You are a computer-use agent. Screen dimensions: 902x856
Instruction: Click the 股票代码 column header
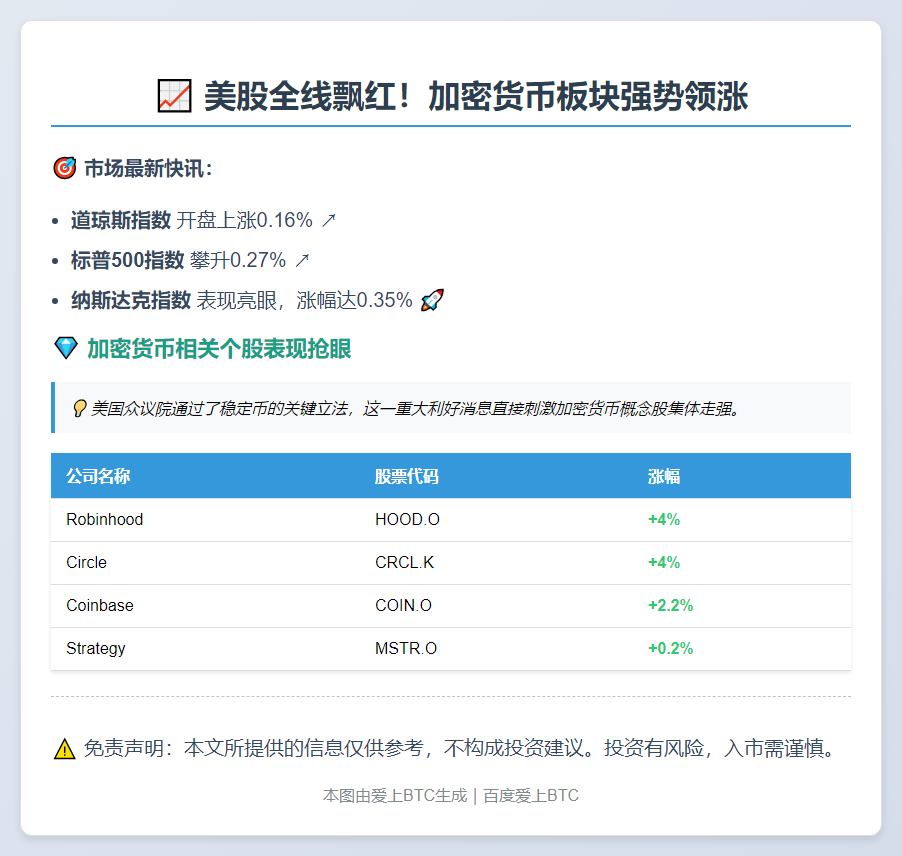click(407, 476)
